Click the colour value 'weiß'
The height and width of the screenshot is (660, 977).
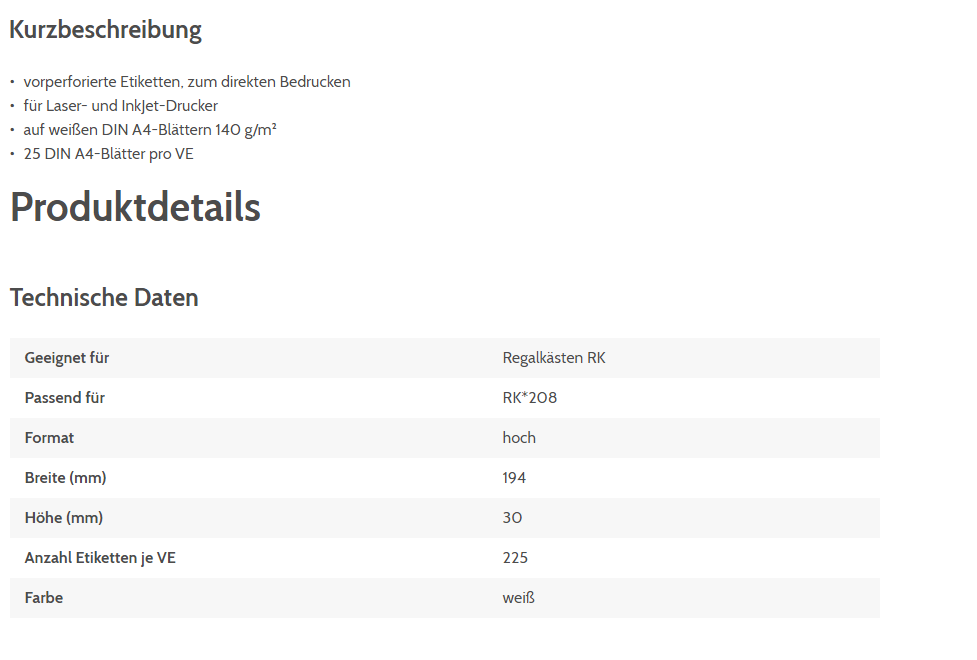click(x=519, y=598)
